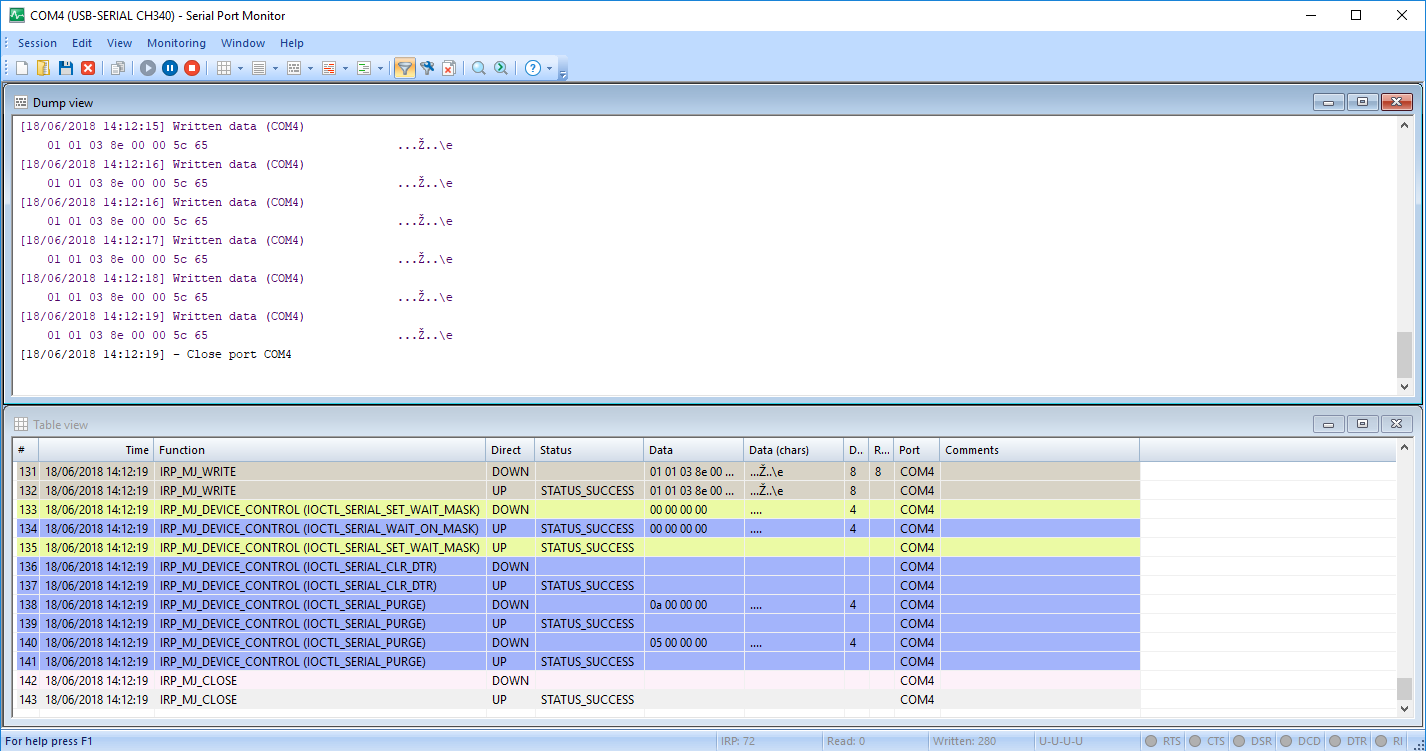The width and height of the screenshot is (1426, 751).
Task: Click the Dump view icon in the toolbar
Action: (x=294, y=68)
